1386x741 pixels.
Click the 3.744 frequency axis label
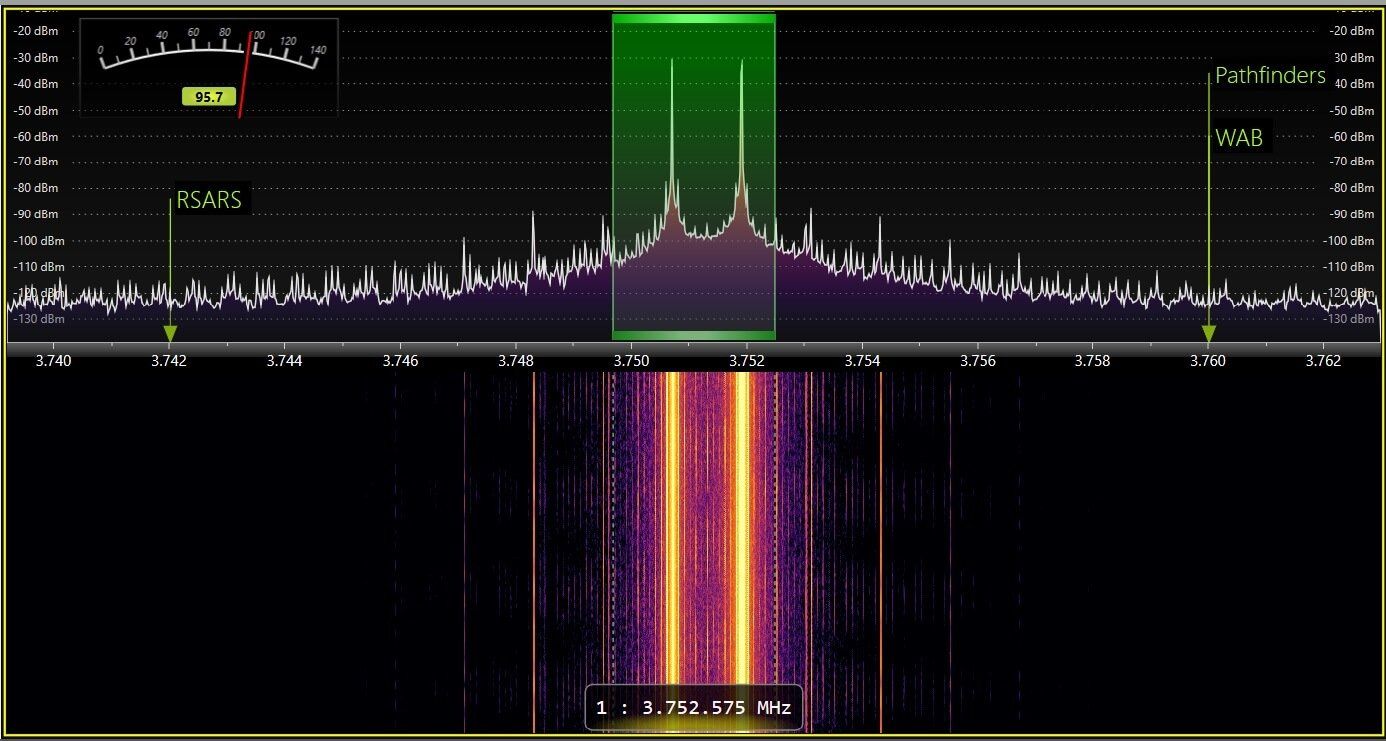[285, 361]
